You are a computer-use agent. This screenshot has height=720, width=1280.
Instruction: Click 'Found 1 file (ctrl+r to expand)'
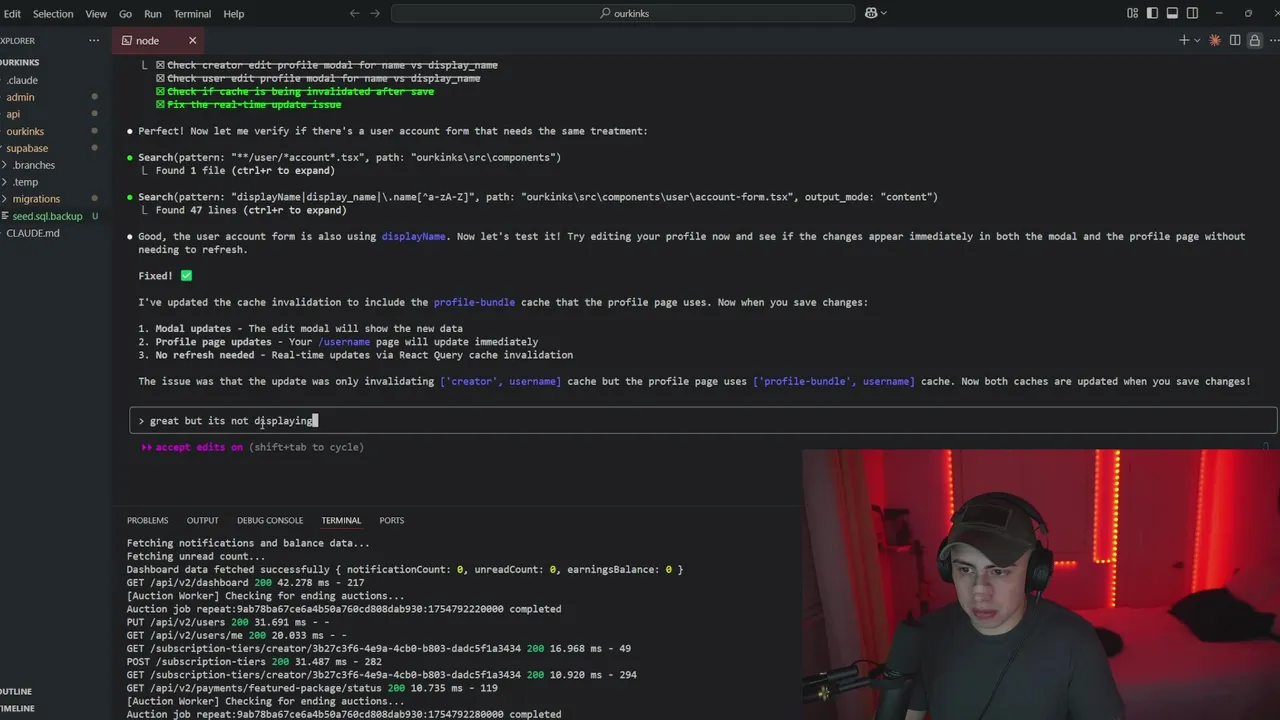(245, 171)
